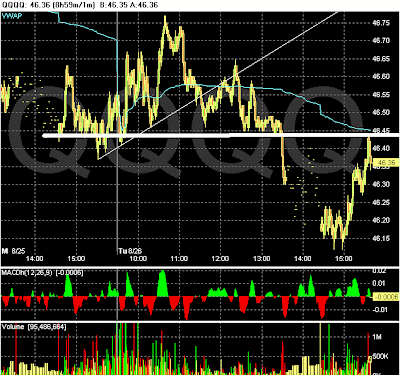This screenshot has width=400, height=377.
Task: Click the 0.02 MACD axis label
Action: [x=378, y=271]
